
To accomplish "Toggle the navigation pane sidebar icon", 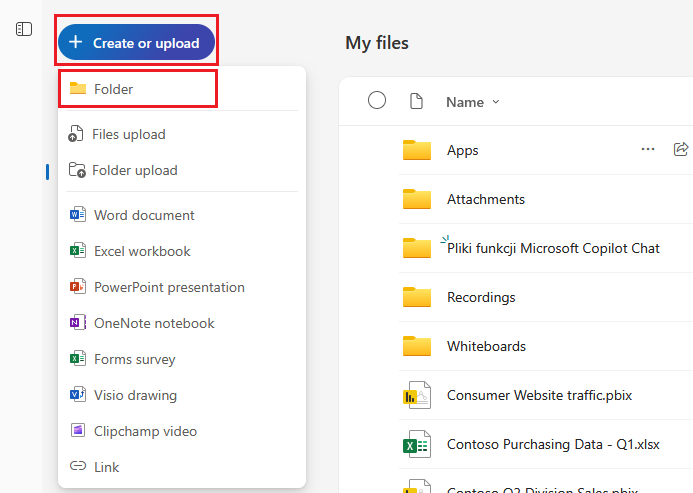I will 24,29.
